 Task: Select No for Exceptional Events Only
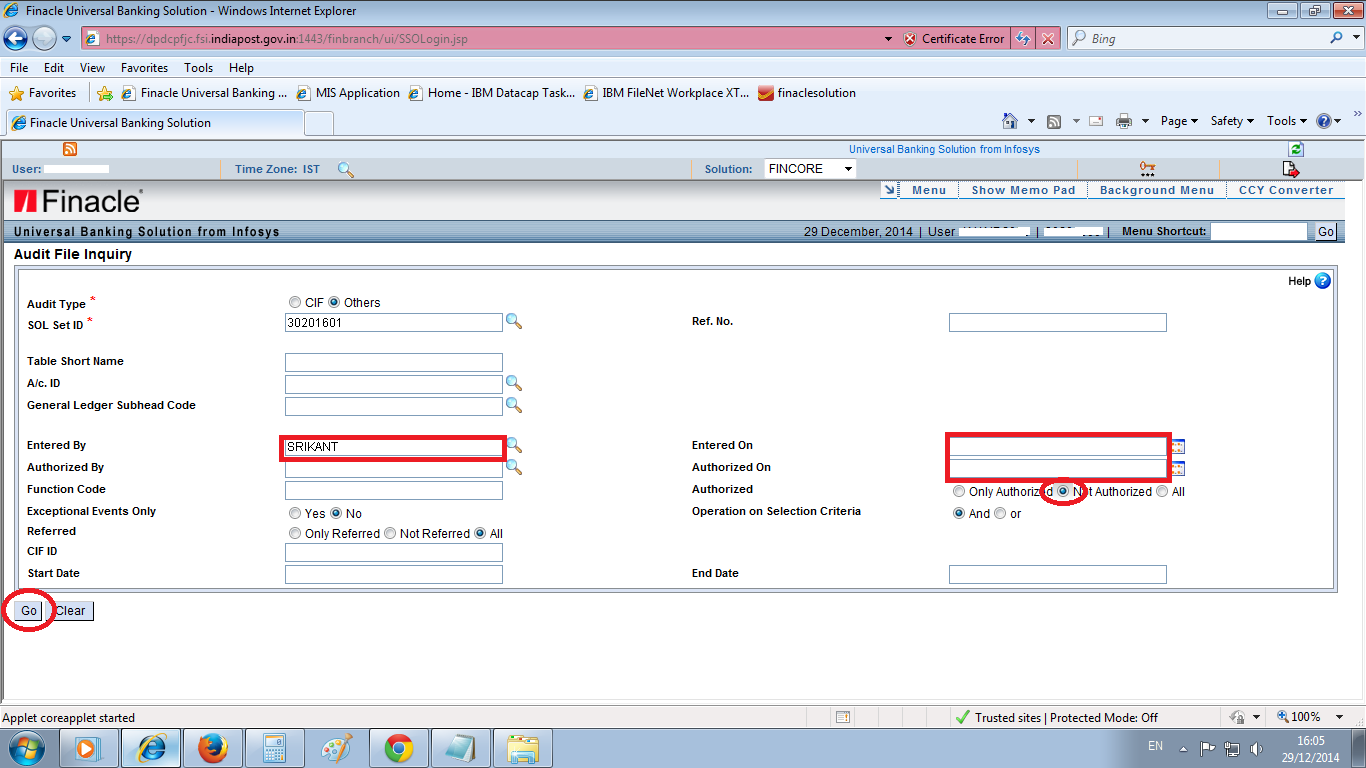(x=336, y=513)
